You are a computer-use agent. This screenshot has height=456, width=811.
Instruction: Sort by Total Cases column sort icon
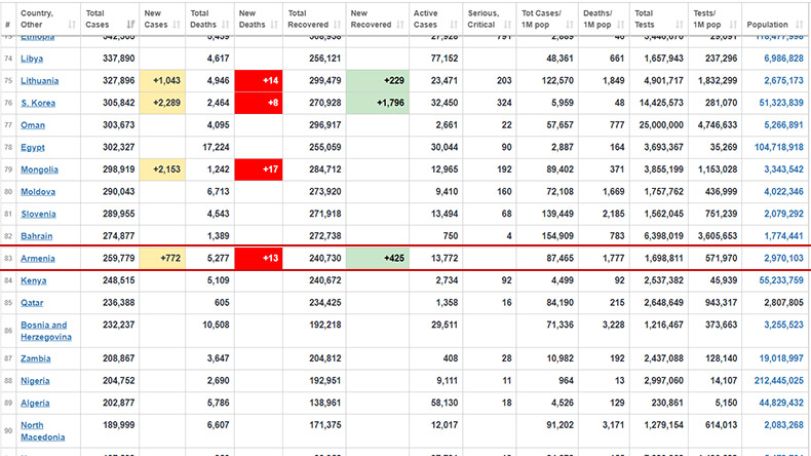(130, 24)
